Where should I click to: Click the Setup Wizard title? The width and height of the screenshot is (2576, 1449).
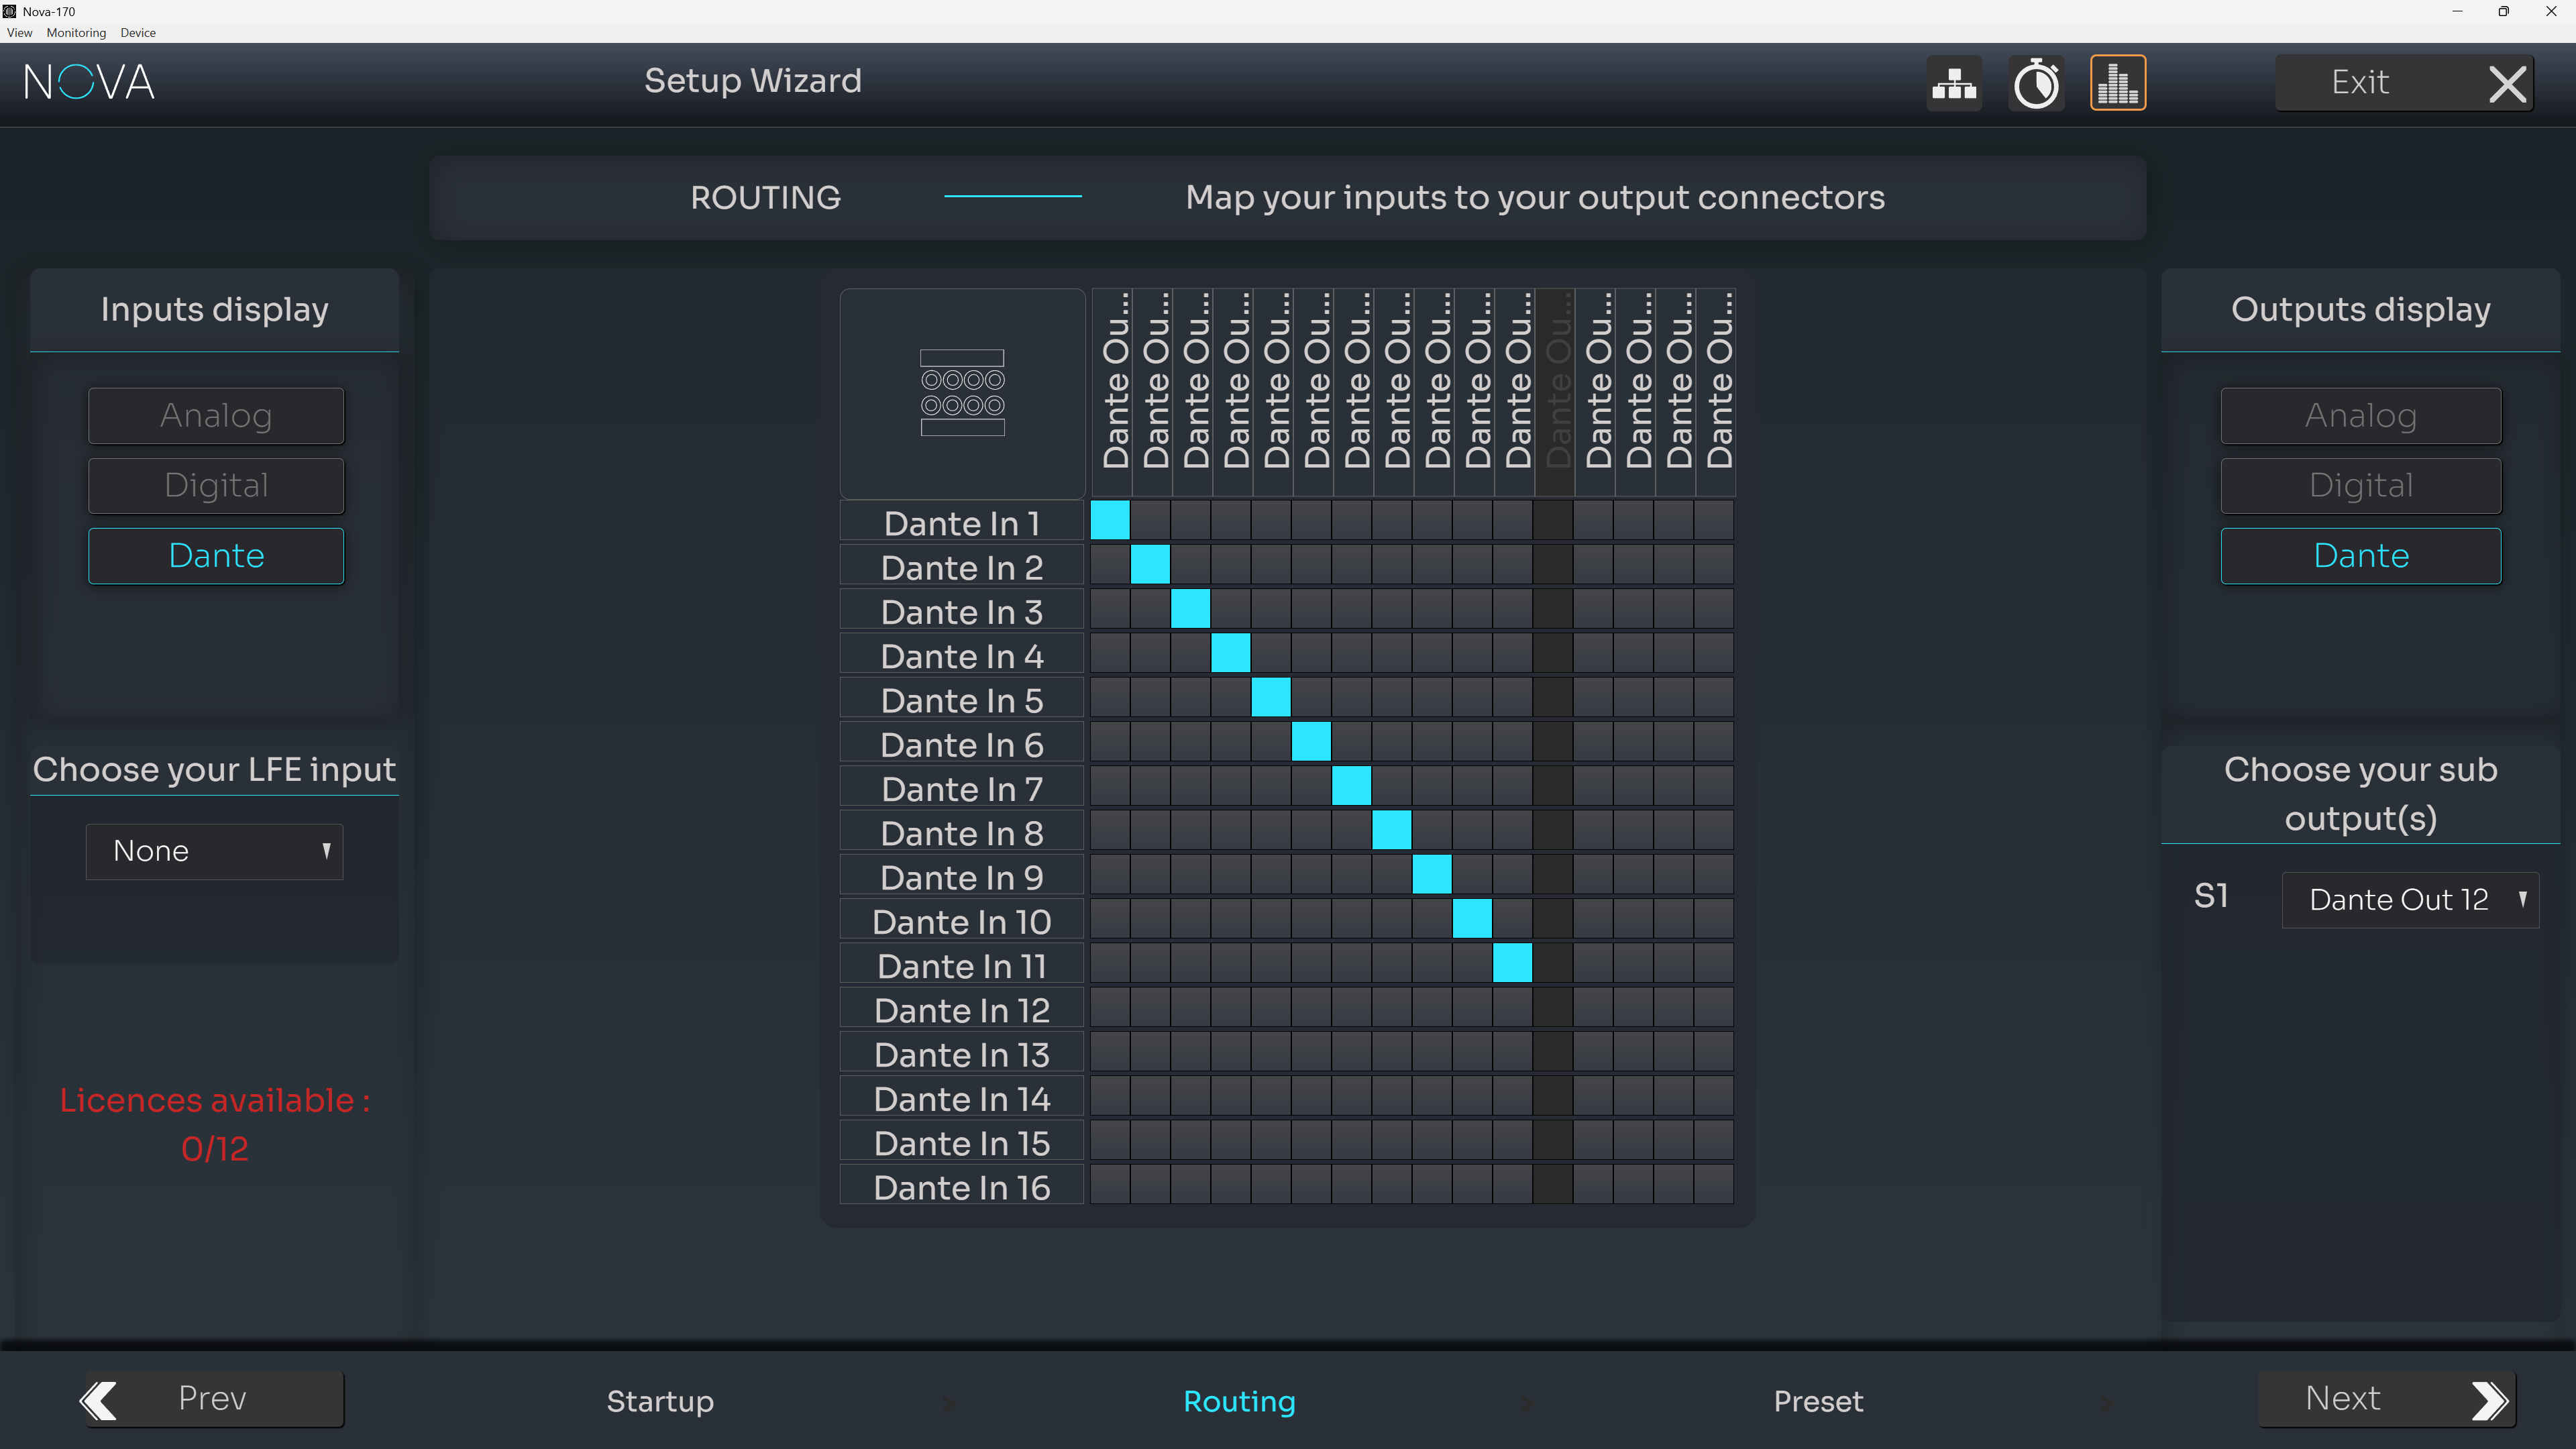pyautogui.click(x=752, y=80)
